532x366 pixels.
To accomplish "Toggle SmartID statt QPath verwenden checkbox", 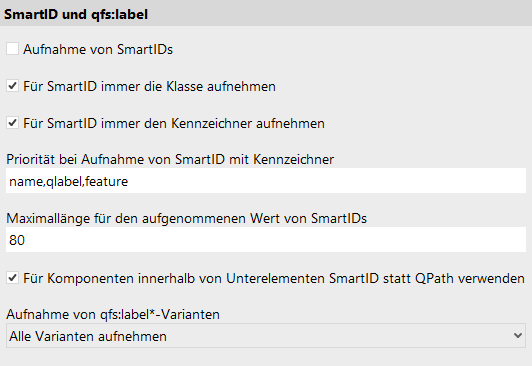I will (12, 278).
